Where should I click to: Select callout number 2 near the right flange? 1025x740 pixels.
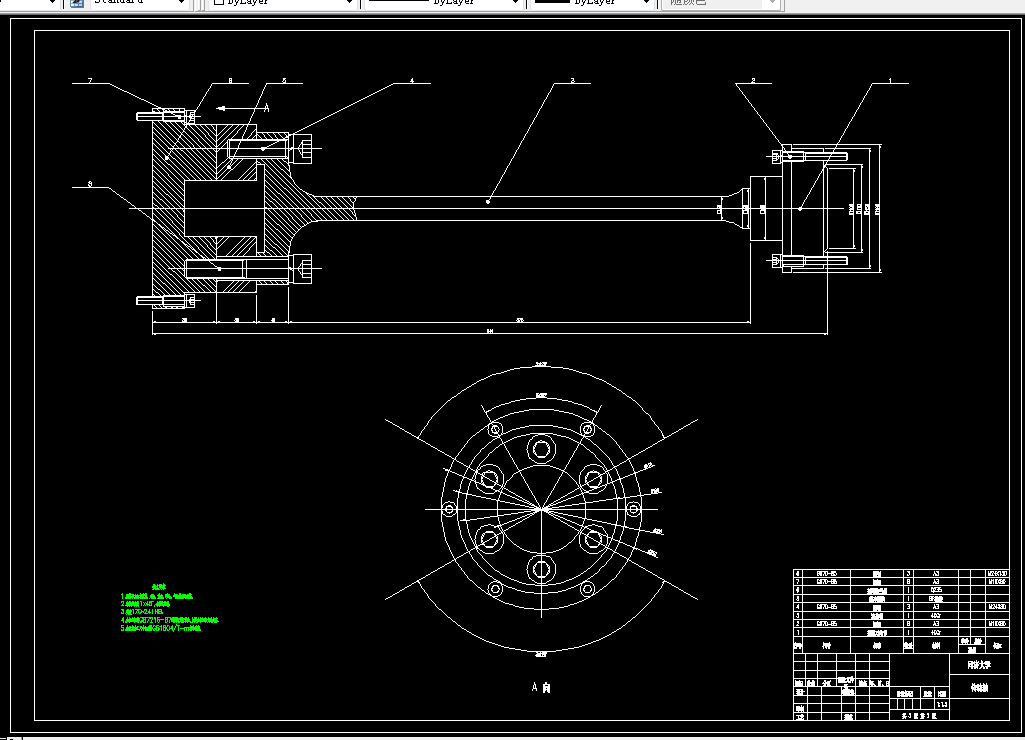coord(753,80)
